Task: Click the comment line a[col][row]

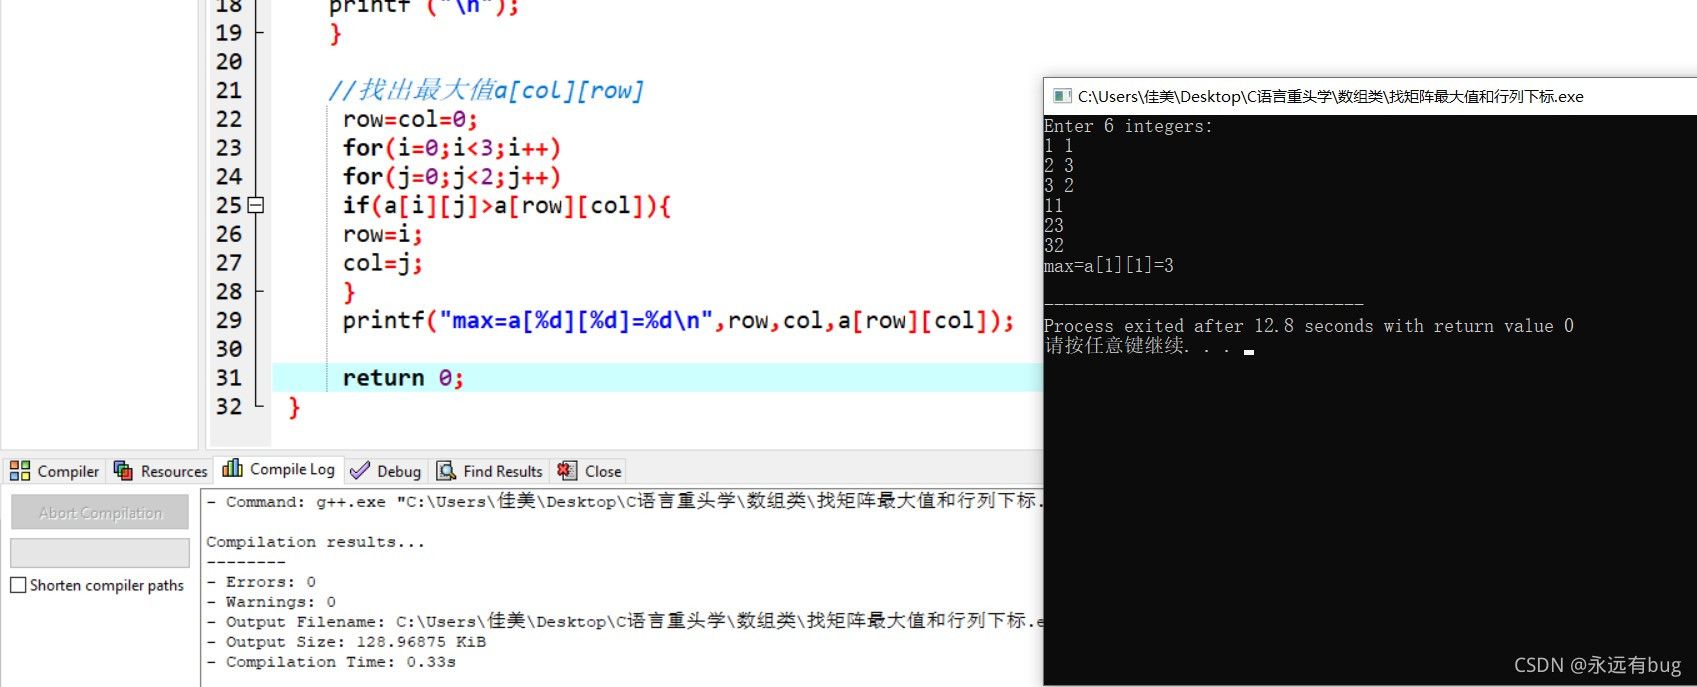Action: pos(486,90)
